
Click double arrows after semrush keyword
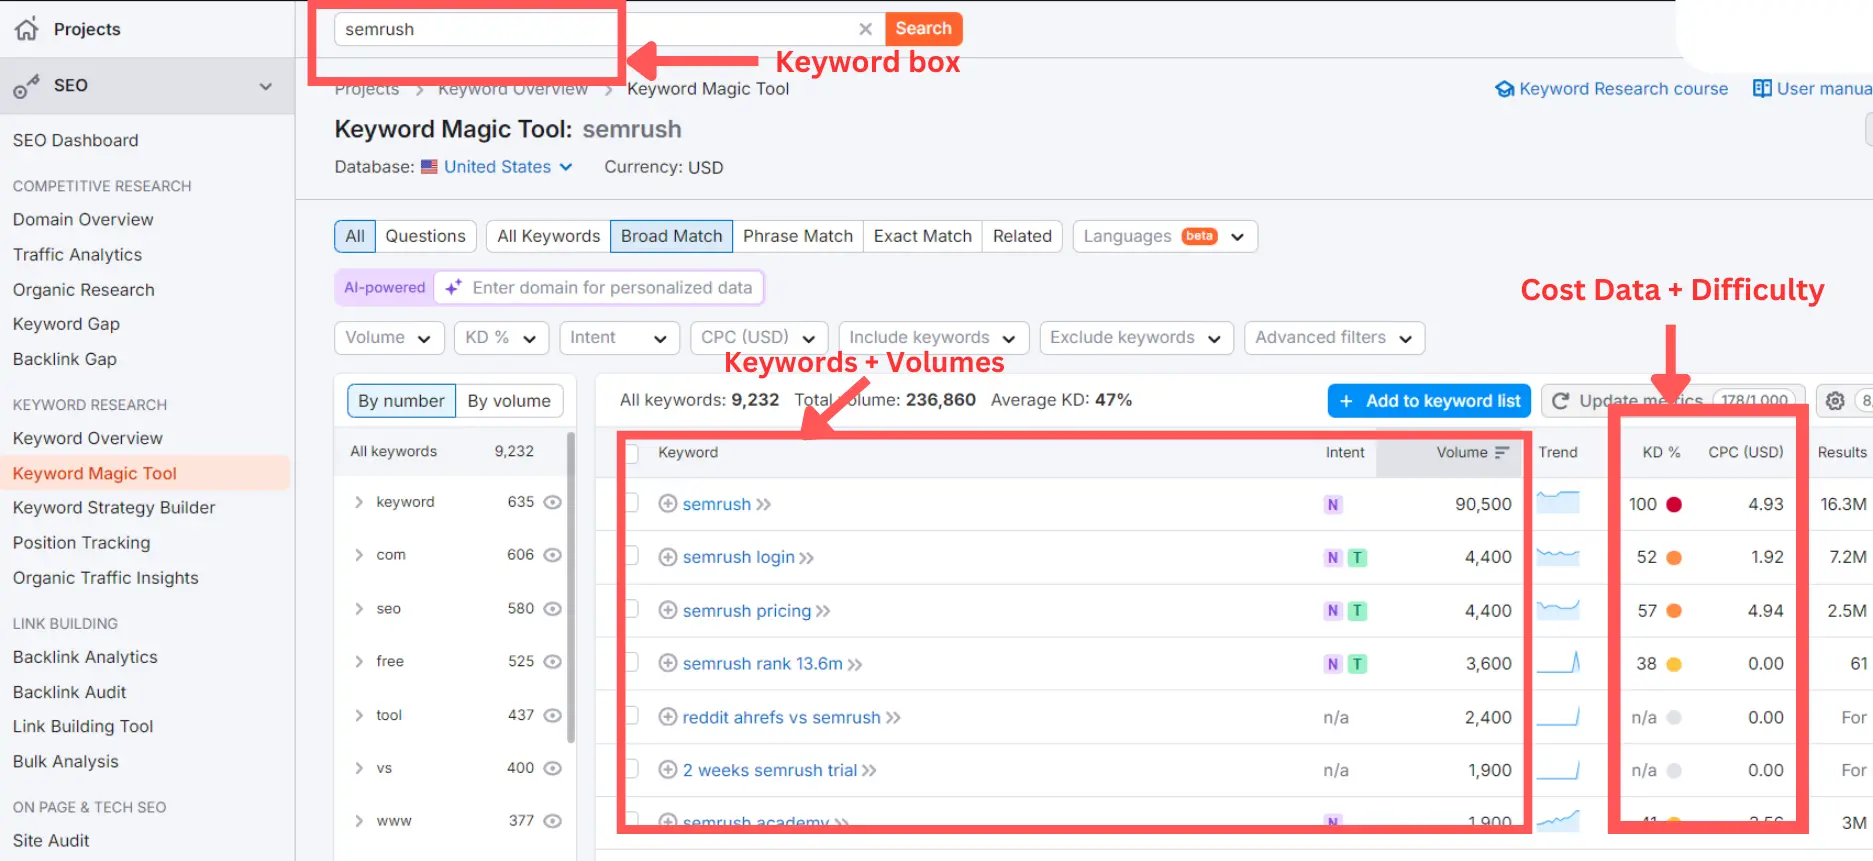tap(764, 505)
